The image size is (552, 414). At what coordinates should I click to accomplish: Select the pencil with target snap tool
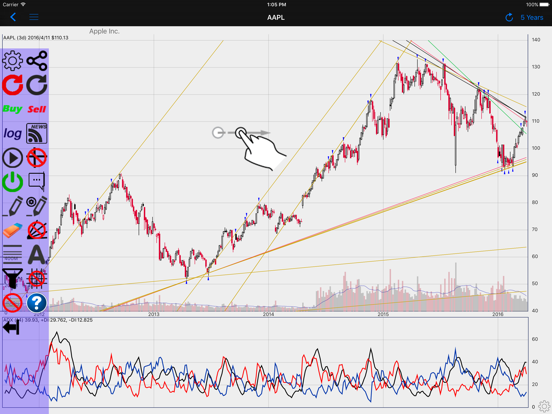37,206
